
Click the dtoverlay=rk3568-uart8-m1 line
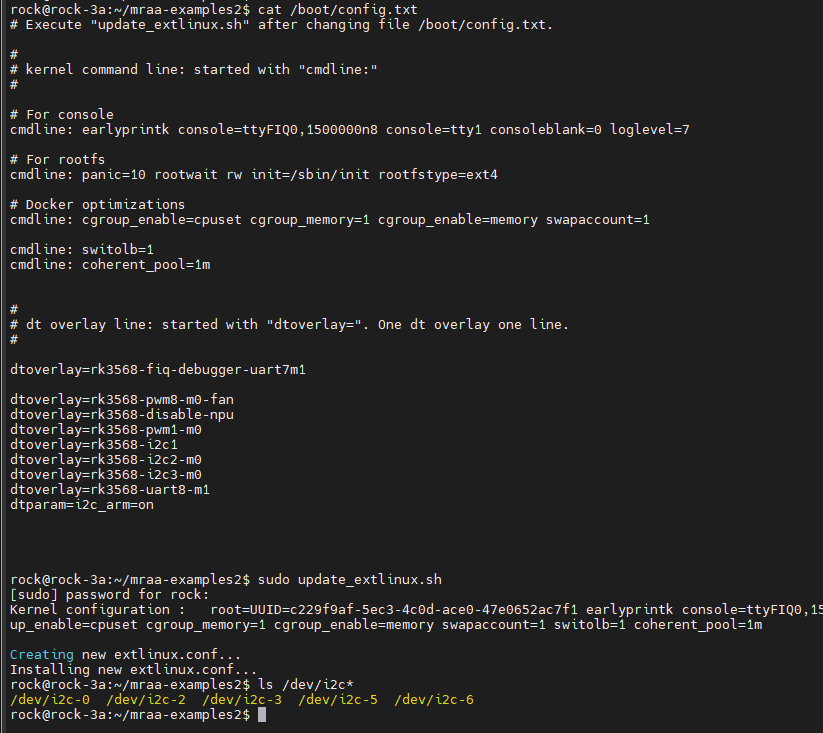point(110,490)
